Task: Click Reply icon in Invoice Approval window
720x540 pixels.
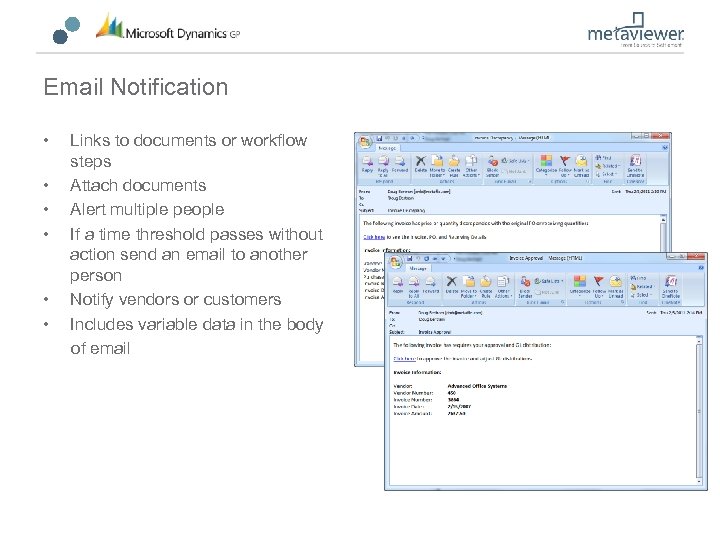Action: coord(398,286)
